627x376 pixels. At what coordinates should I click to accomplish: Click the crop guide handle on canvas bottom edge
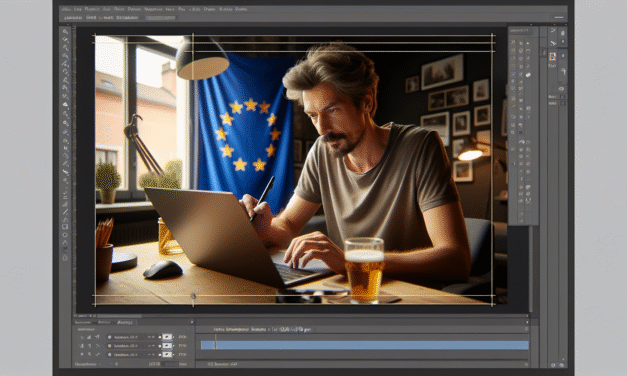pyautogui.click(x=194, y=296)
